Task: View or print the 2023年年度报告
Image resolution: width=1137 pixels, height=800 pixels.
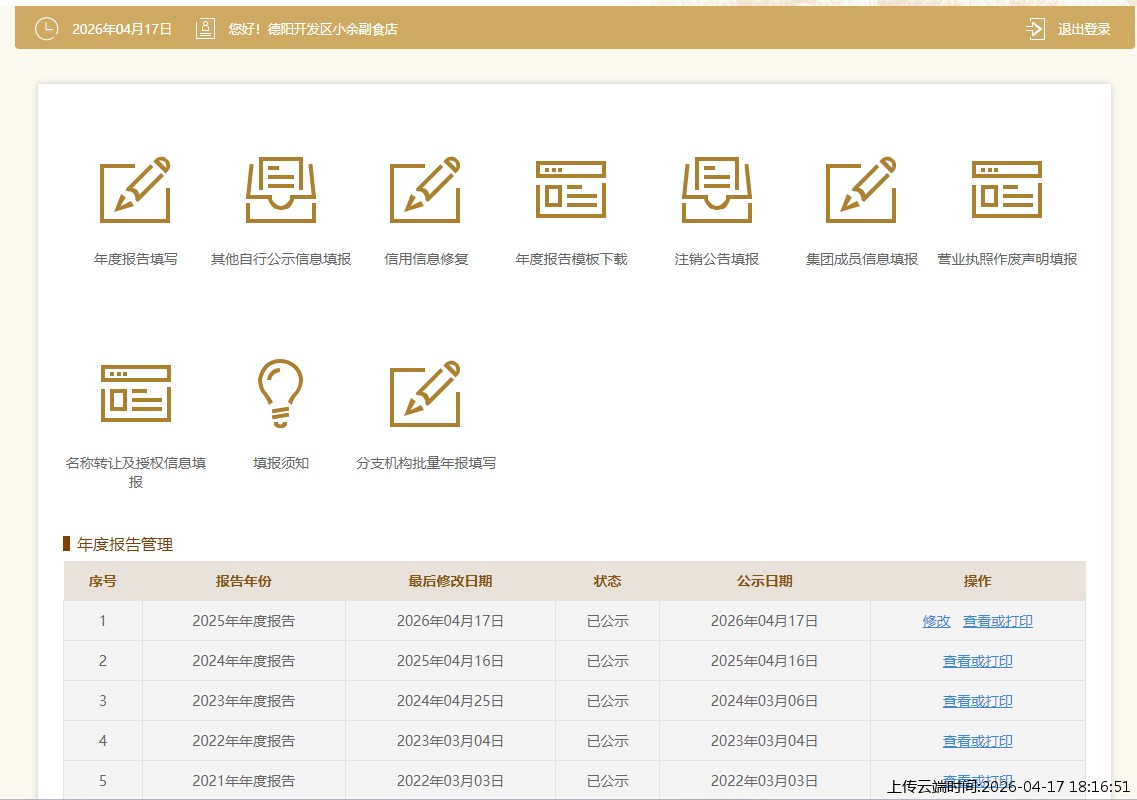Action: coord(977,701)
